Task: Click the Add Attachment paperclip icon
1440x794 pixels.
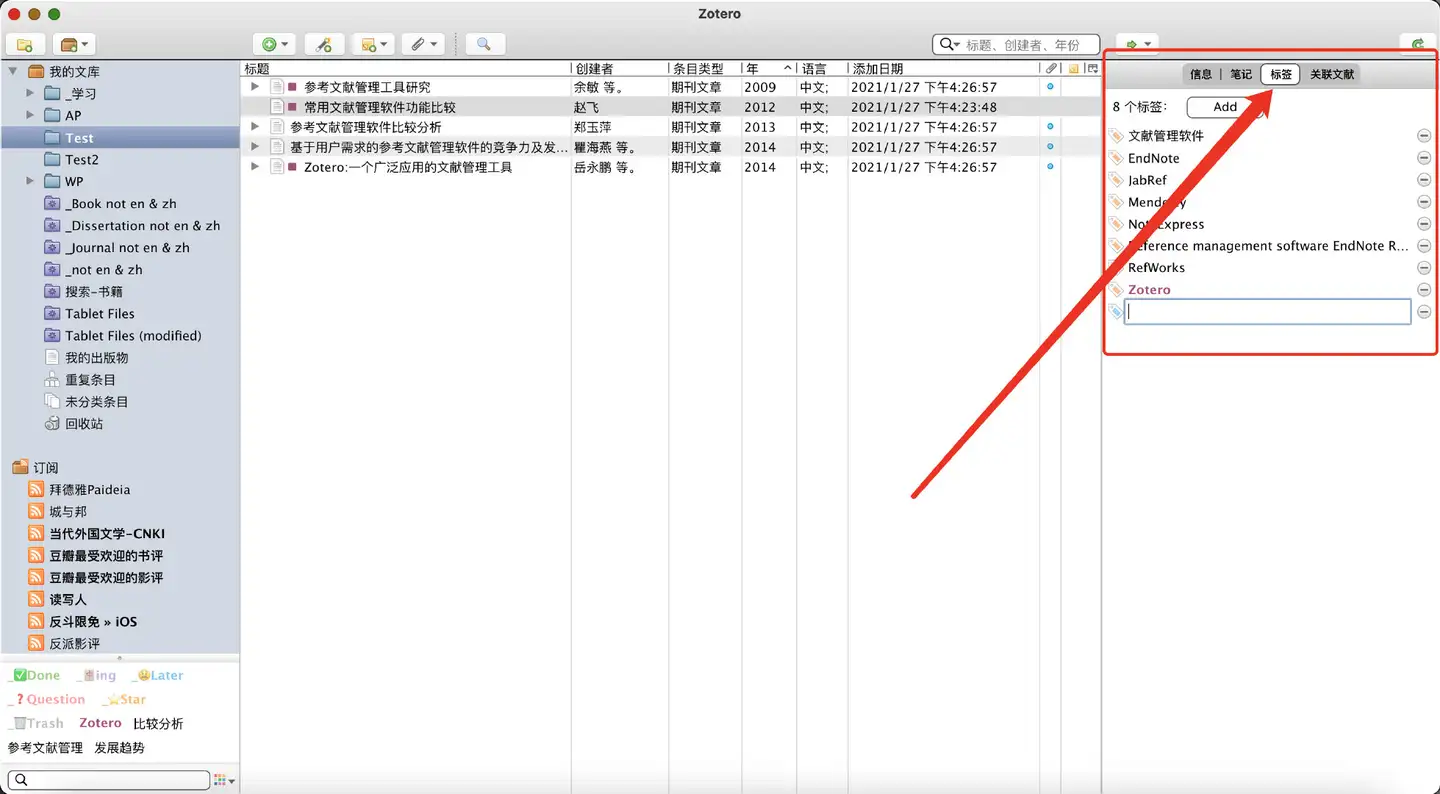Action: [423, 44]
